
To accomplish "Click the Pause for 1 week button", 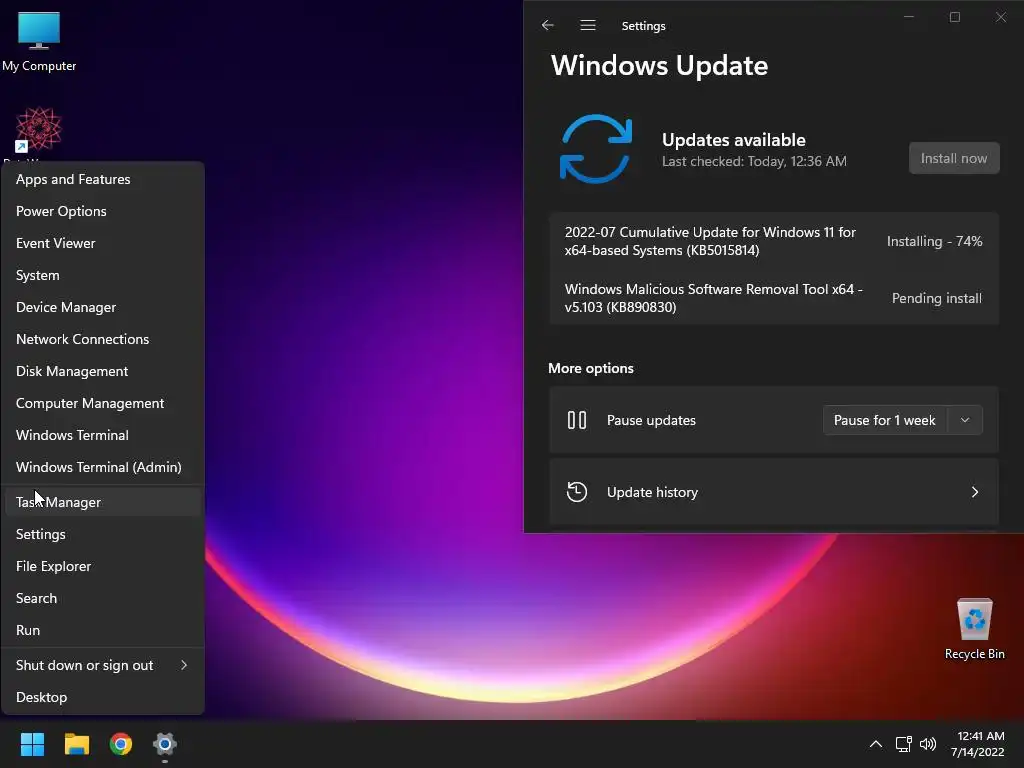I will tap(884, 420).
